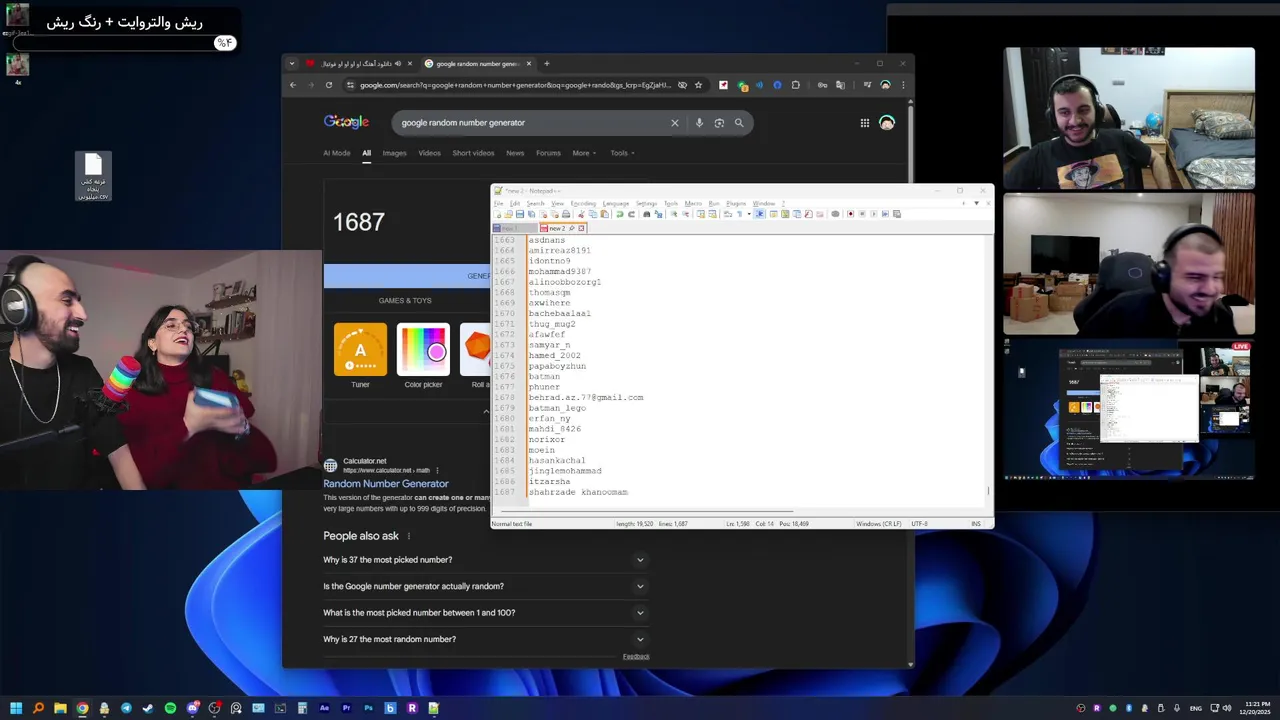Clear the Google search box with X
This screenshot has height=720, width=1280.
[x=674, y=123]
